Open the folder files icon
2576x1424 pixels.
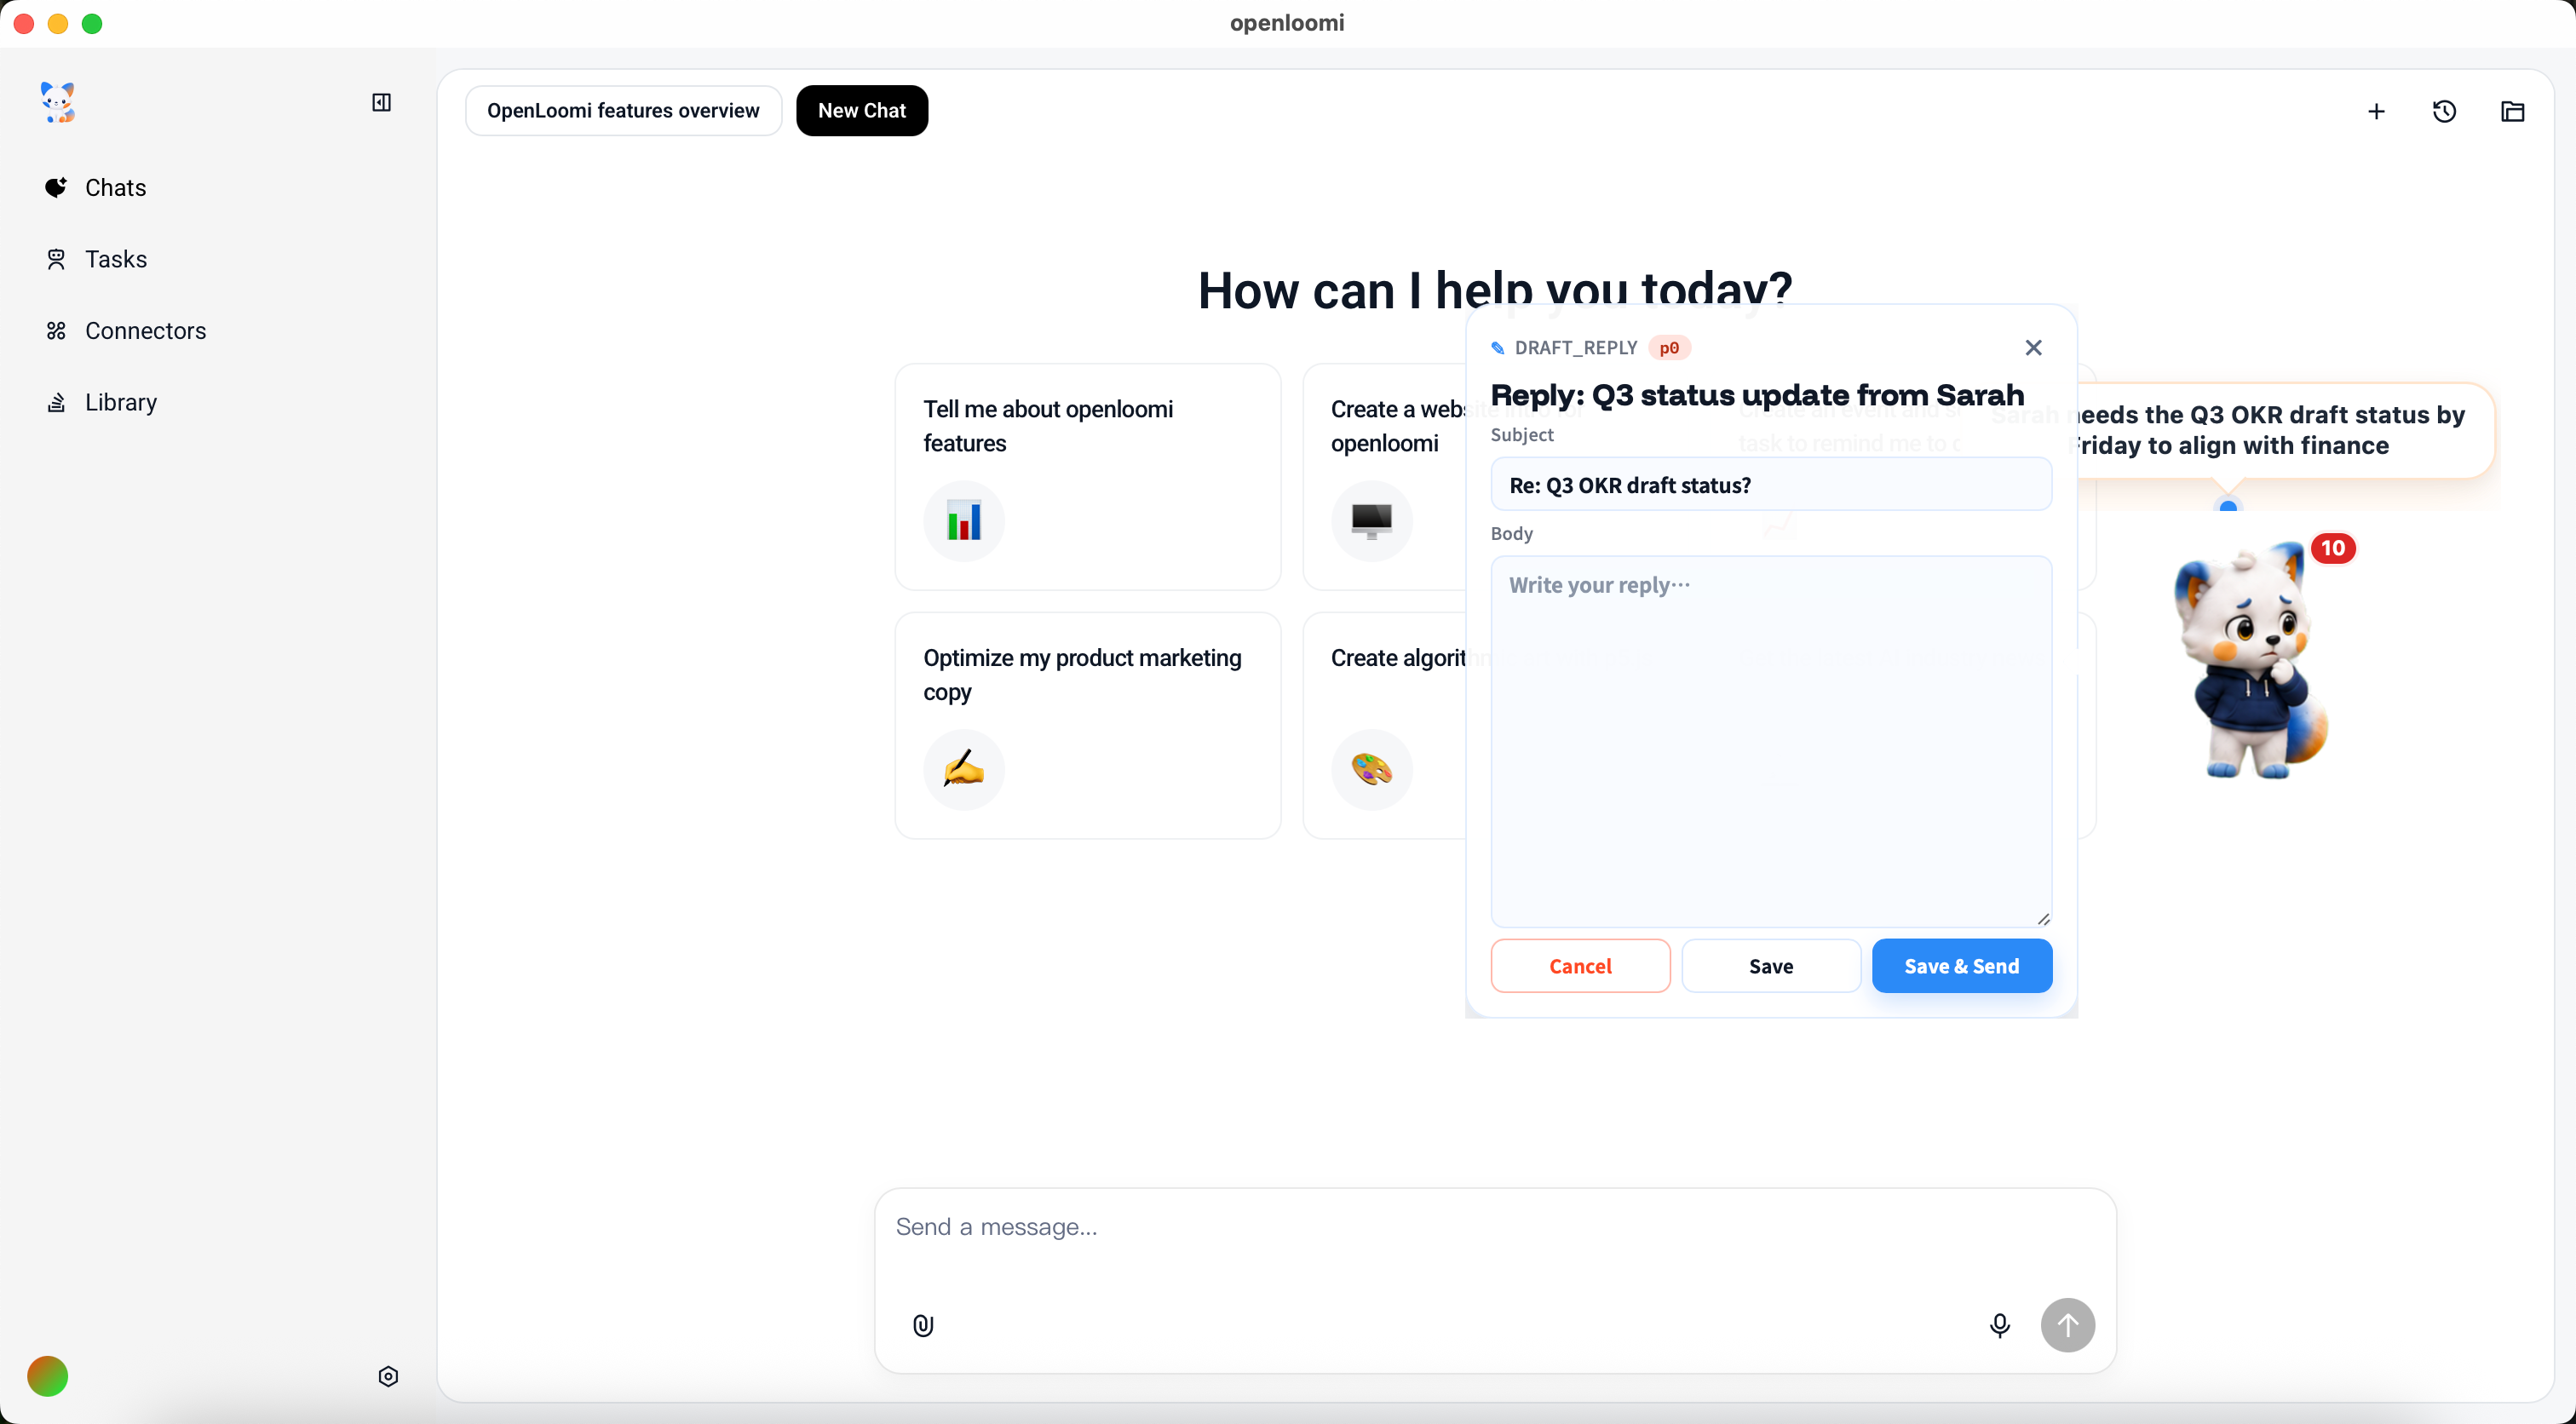(2512, 112)
